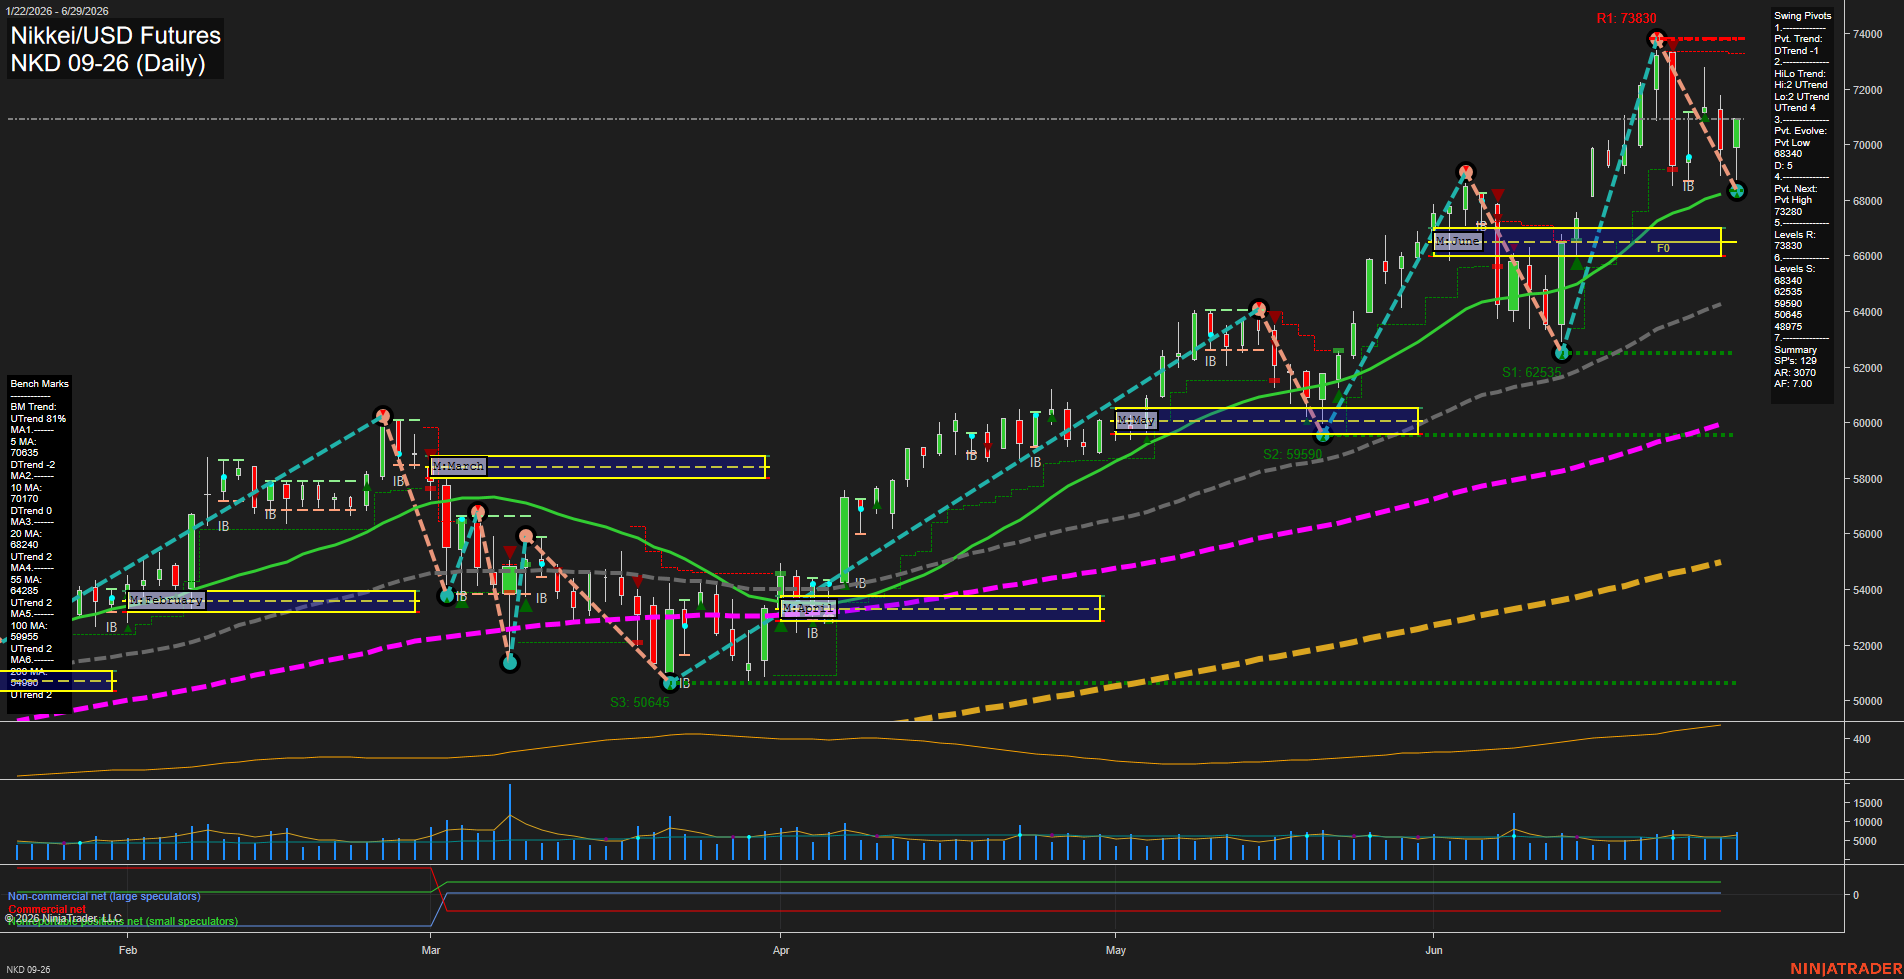
Task: Click the S2: 59590 support label
Action: pyautogui.click(x=1292, y=454)
